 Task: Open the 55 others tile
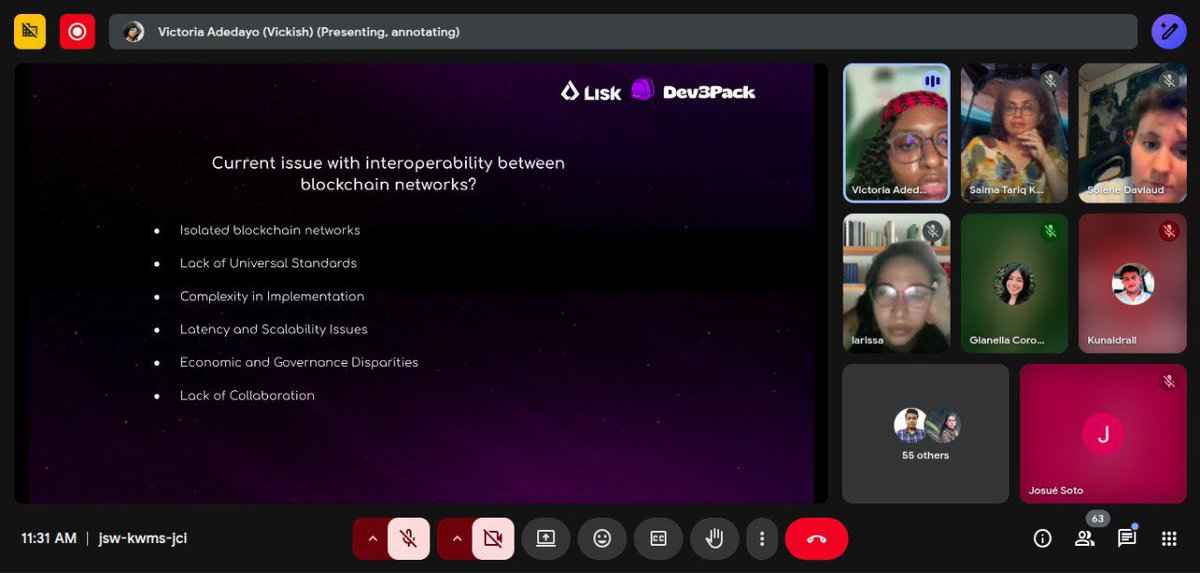coord(925,433)
